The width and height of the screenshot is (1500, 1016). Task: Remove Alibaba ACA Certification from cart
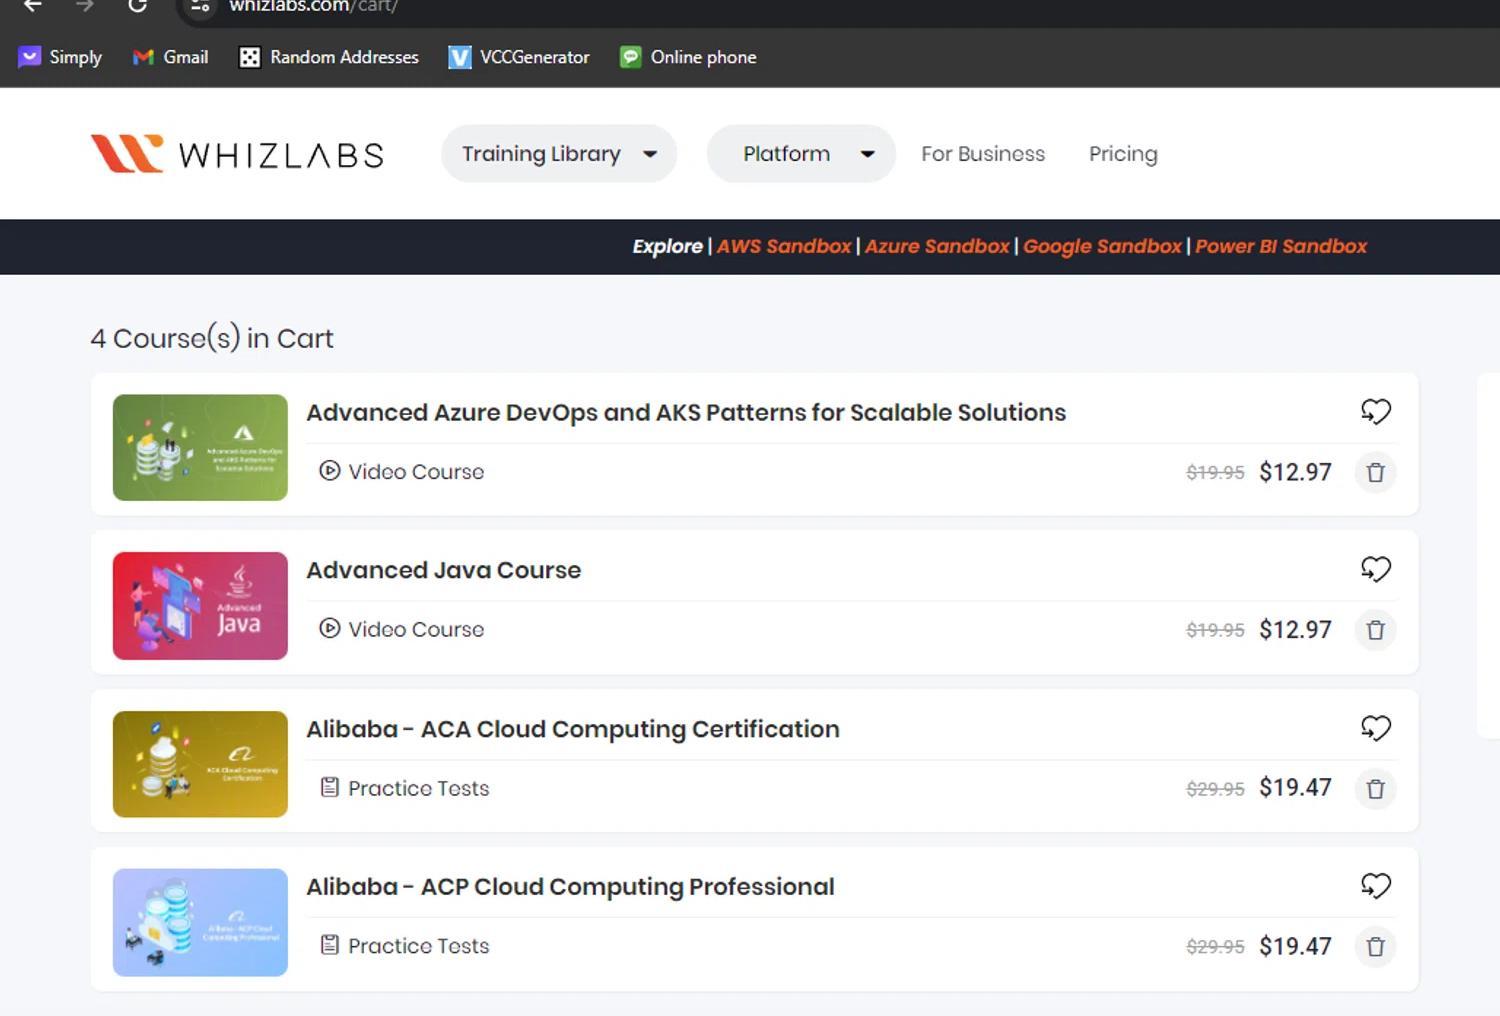click(1375, 789)
